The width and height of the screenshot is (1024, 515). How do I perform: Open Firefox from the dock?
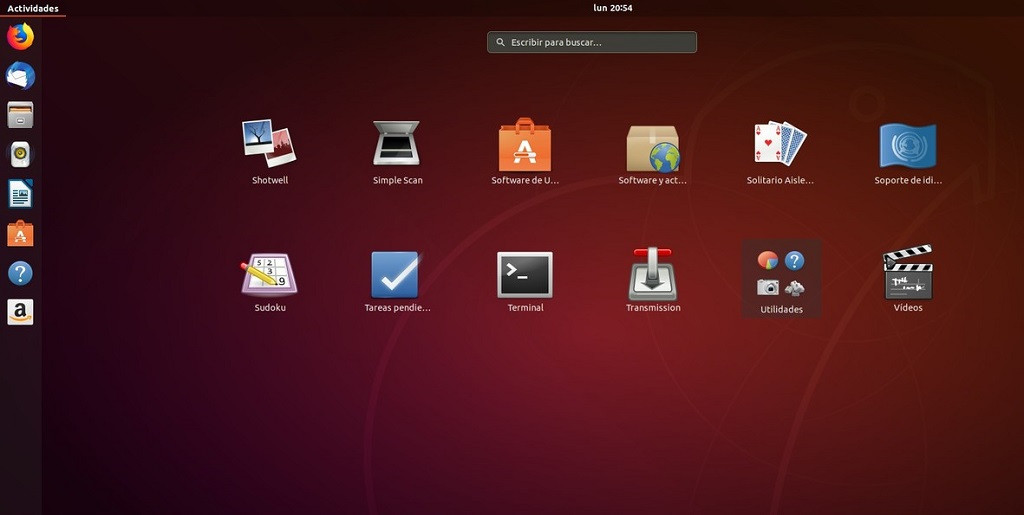pos(20,36)
